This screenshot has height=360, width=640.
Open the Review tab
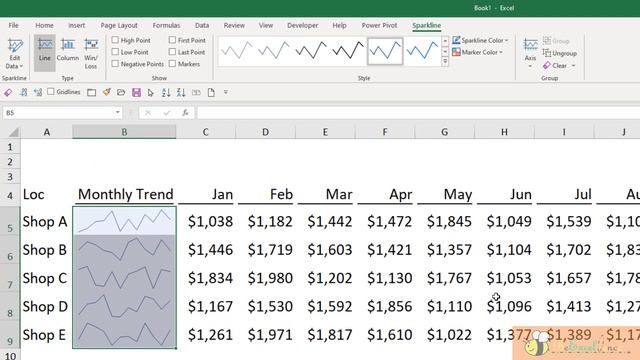[x=234, y=25]
